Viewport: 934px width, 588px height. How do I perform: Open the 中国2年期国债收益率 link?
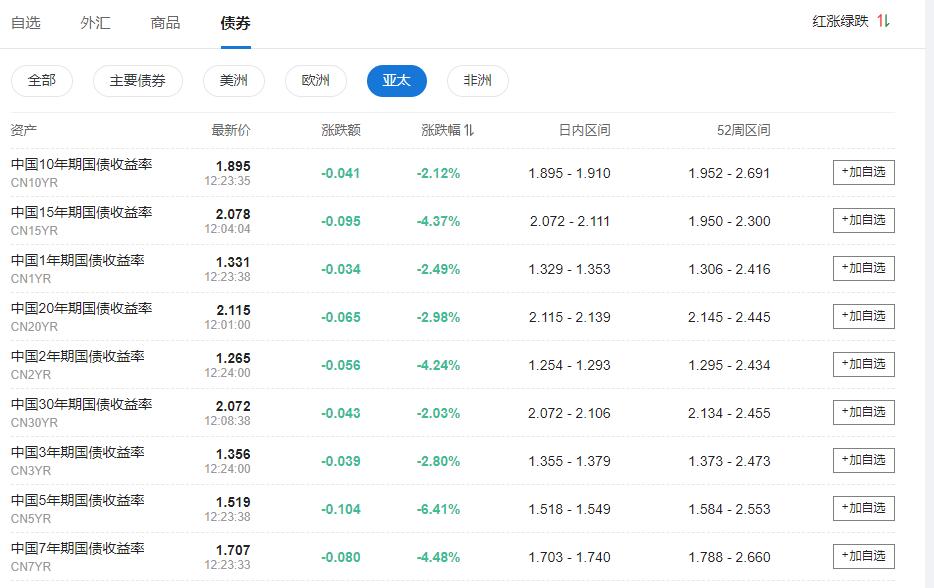coord(77,357)
